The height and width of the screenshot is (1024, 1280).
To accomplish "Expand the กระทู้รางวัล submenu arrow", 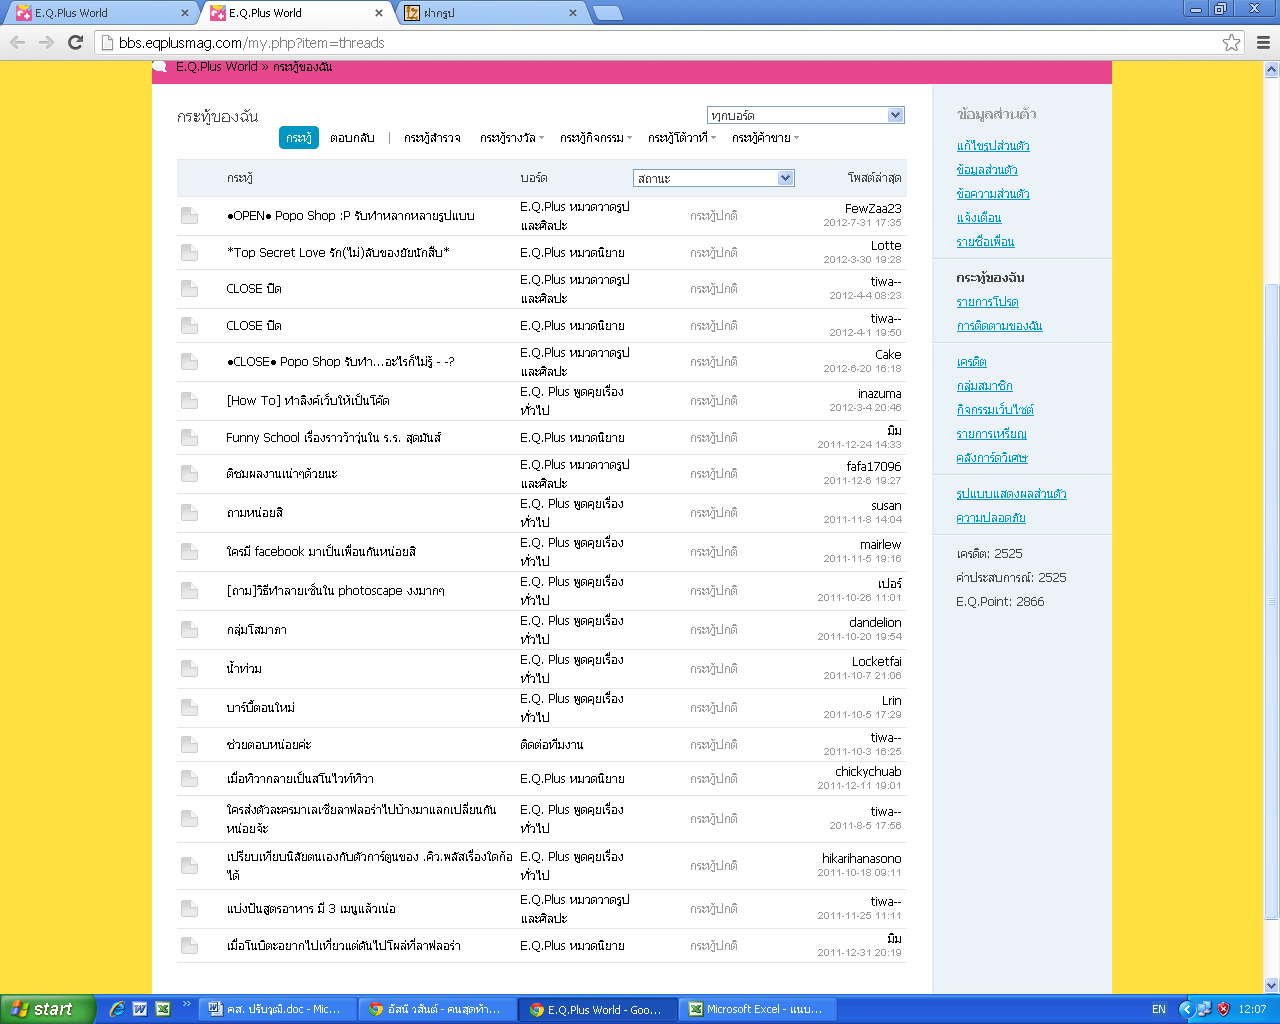I will tap(542, 138).
